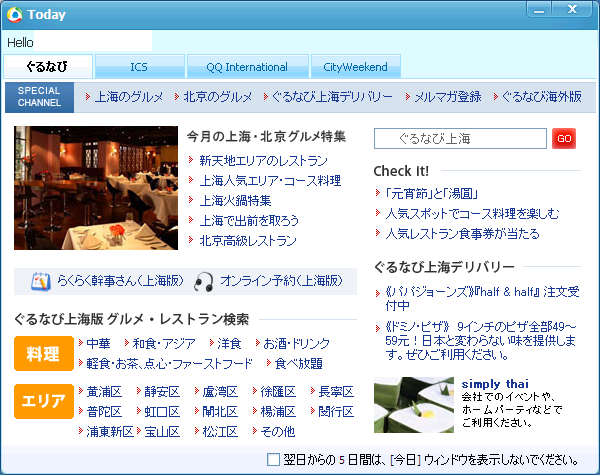Close the Today window

click(572, 10)
